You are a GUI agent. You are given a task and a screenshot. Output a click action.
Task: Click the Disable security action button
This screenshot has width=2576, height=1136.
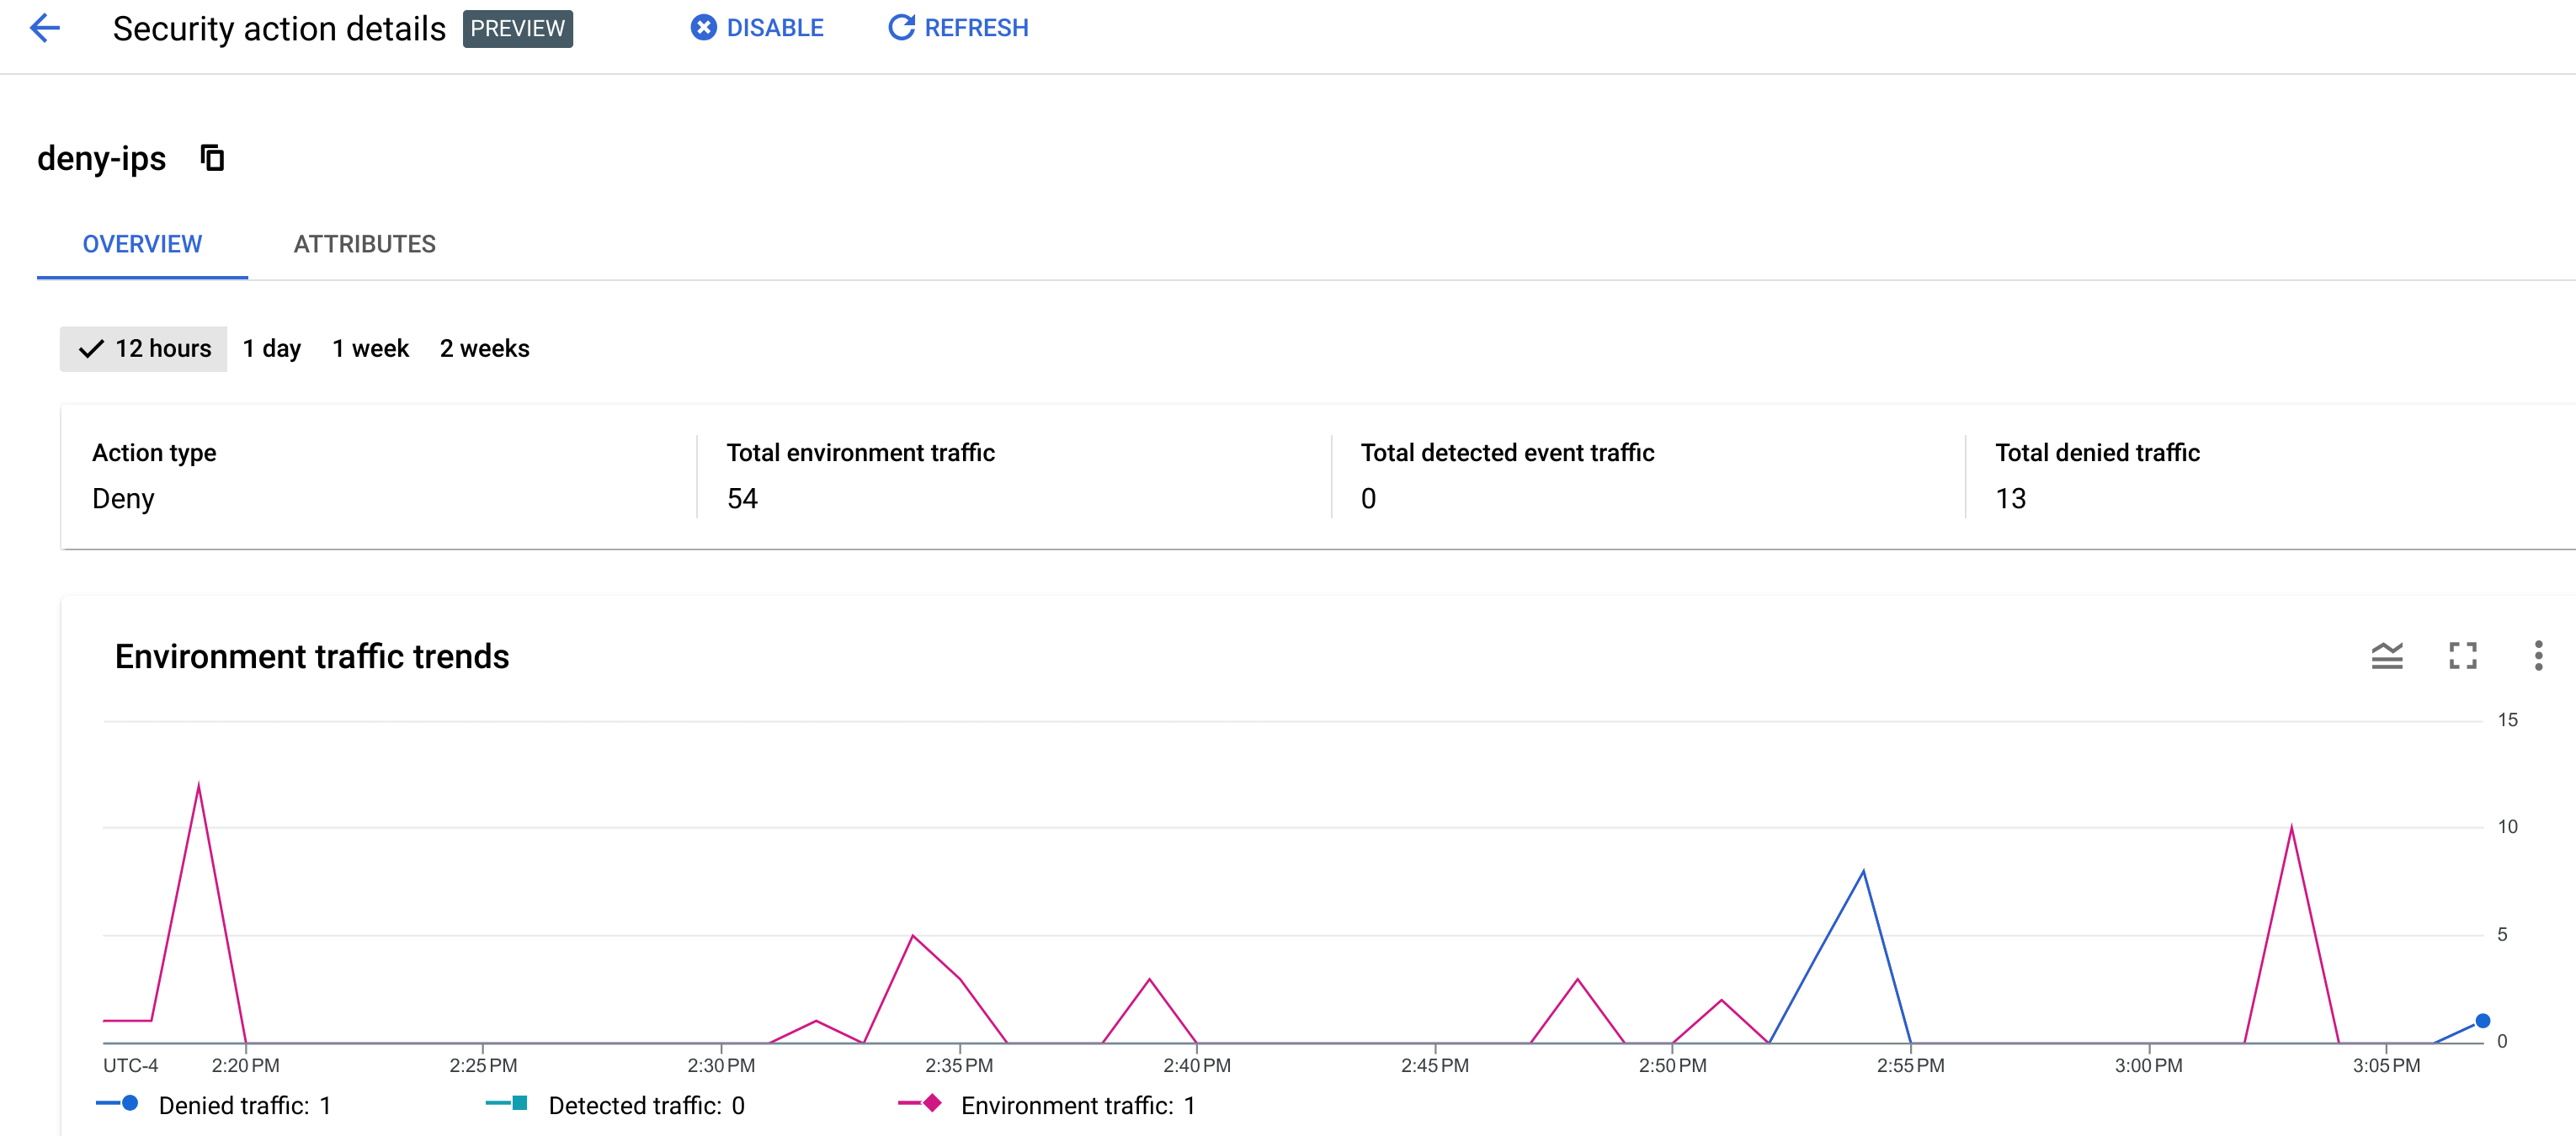pos(754,28)
